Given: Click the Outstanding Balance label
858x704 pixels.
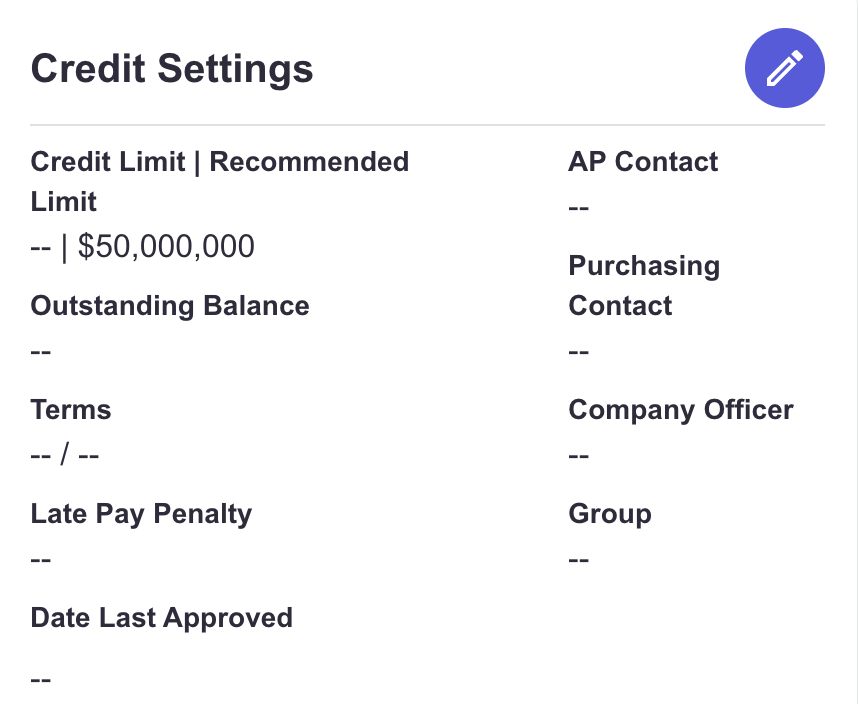Looking at the screenshot, I should tap(170, 306).
